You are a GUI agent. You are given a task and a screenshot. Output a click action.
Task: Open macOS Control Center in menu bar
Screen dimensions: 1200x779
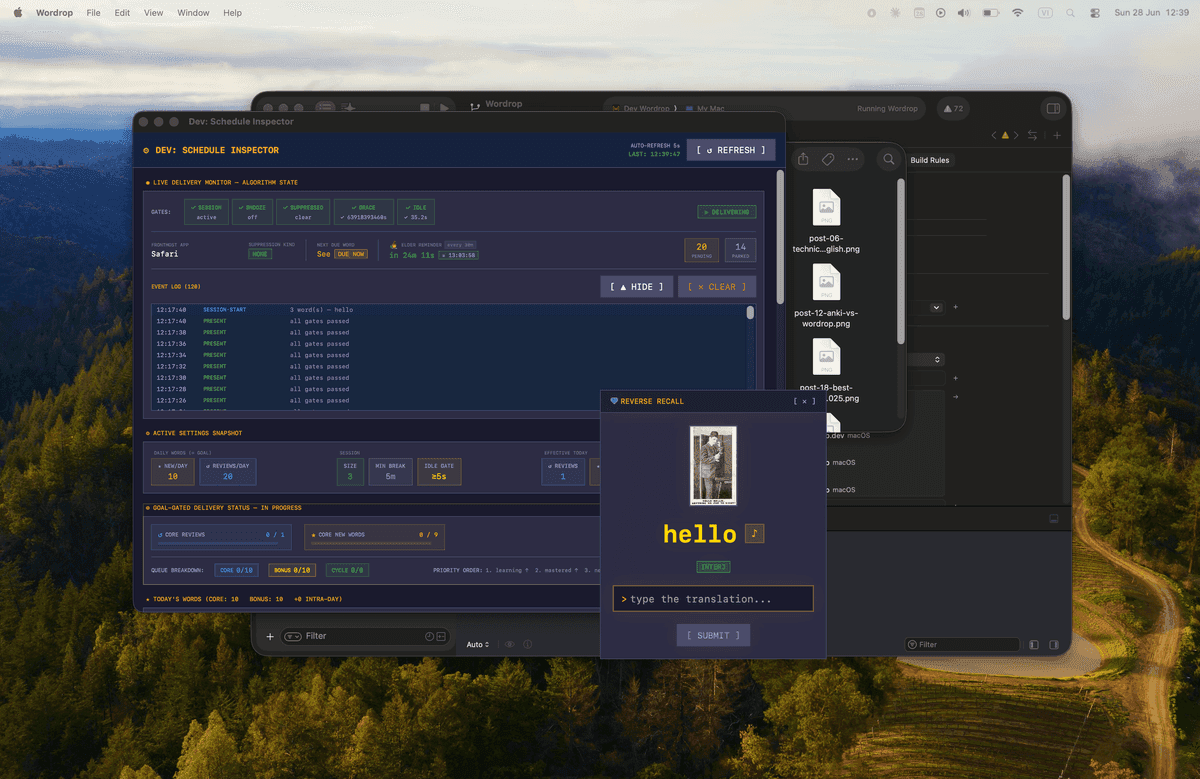click(1095, 13)
